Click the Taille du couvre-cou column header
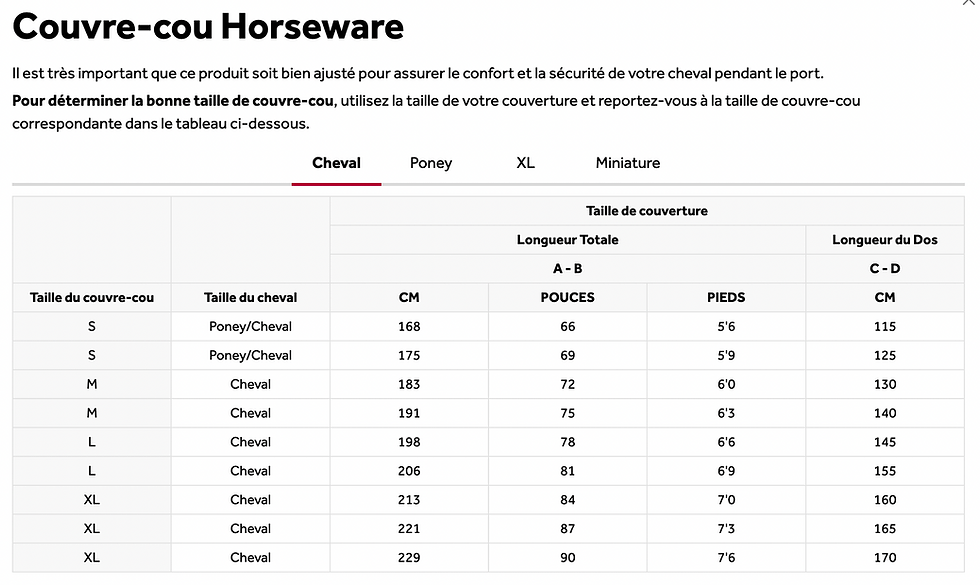980x585 pixels. click(x=92, y=298)
